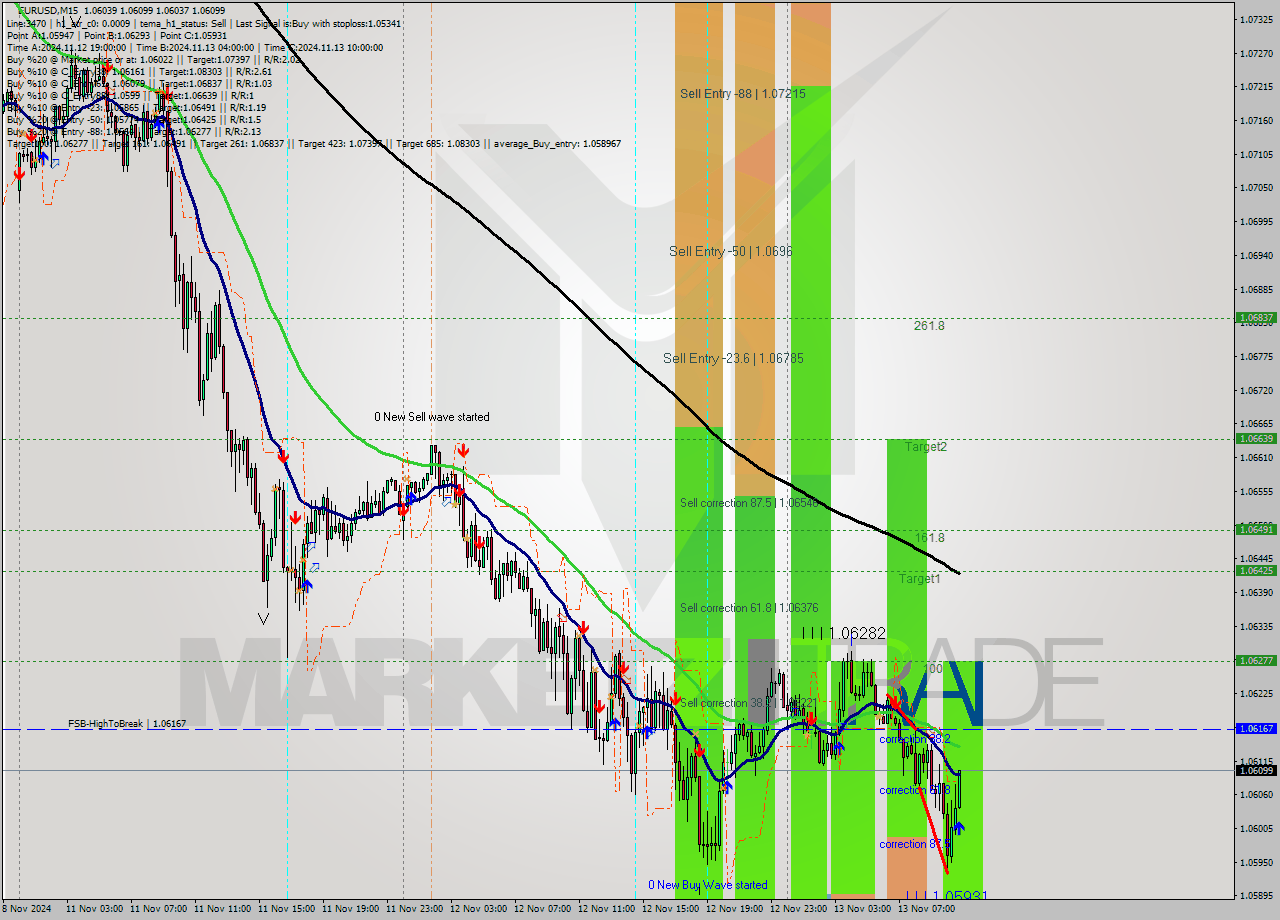
Task: Click the 1.06005 price axis value
Action: click(x=1256, y=828)
